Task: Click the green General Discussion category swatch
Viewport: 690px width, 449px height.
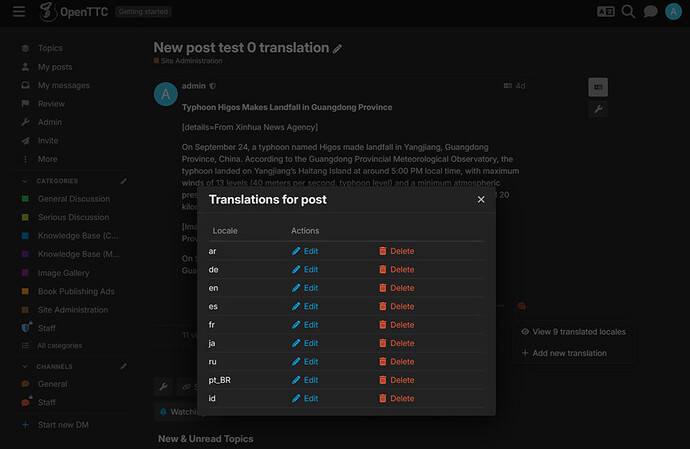Action: point(25,199)
